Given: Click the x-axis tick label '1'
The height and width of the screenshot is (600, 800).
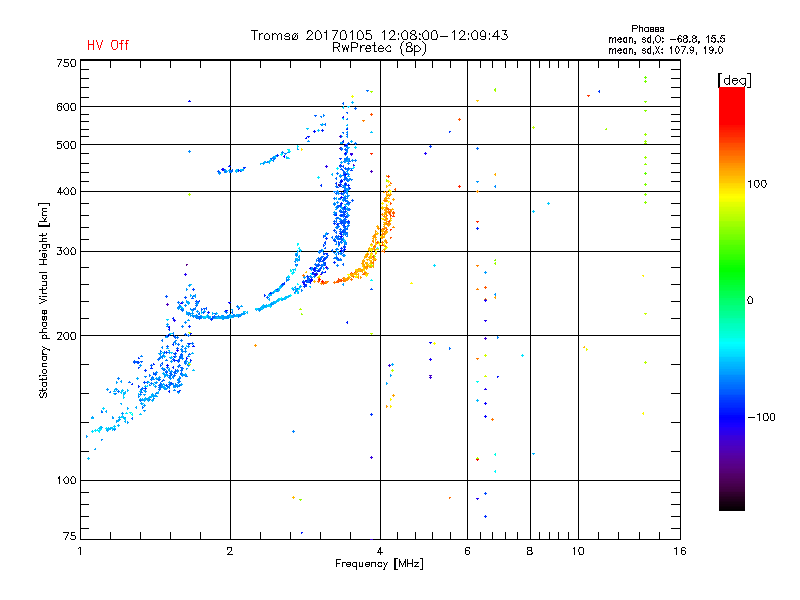Looking at the screenshot, I should pyautogui.click(x=81, y=551).
